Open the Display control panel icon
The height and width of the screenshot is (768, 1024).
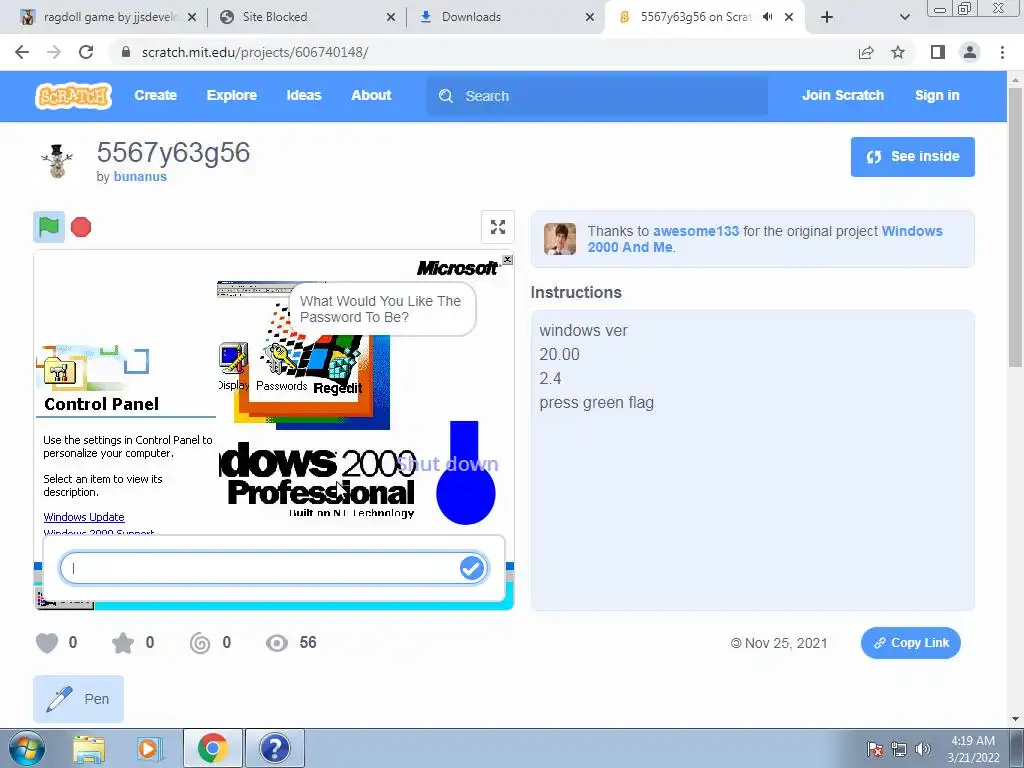click(x=233, y=366)
